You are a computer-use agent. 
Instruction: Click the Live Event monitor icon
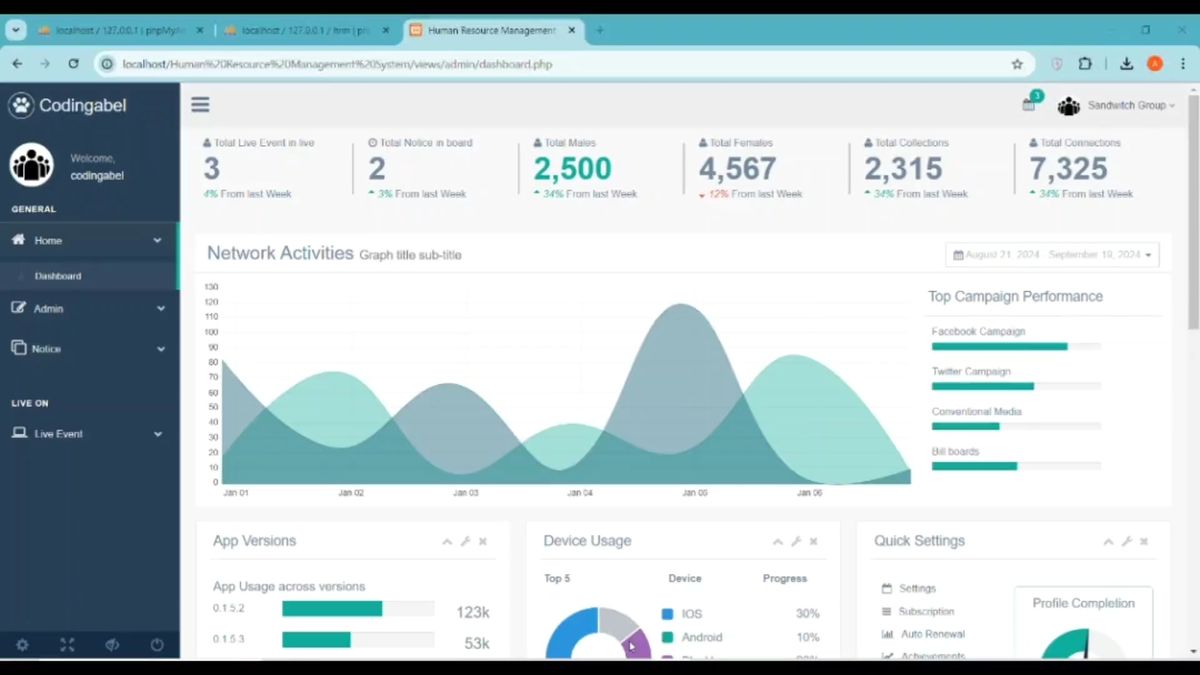[19, 433]
